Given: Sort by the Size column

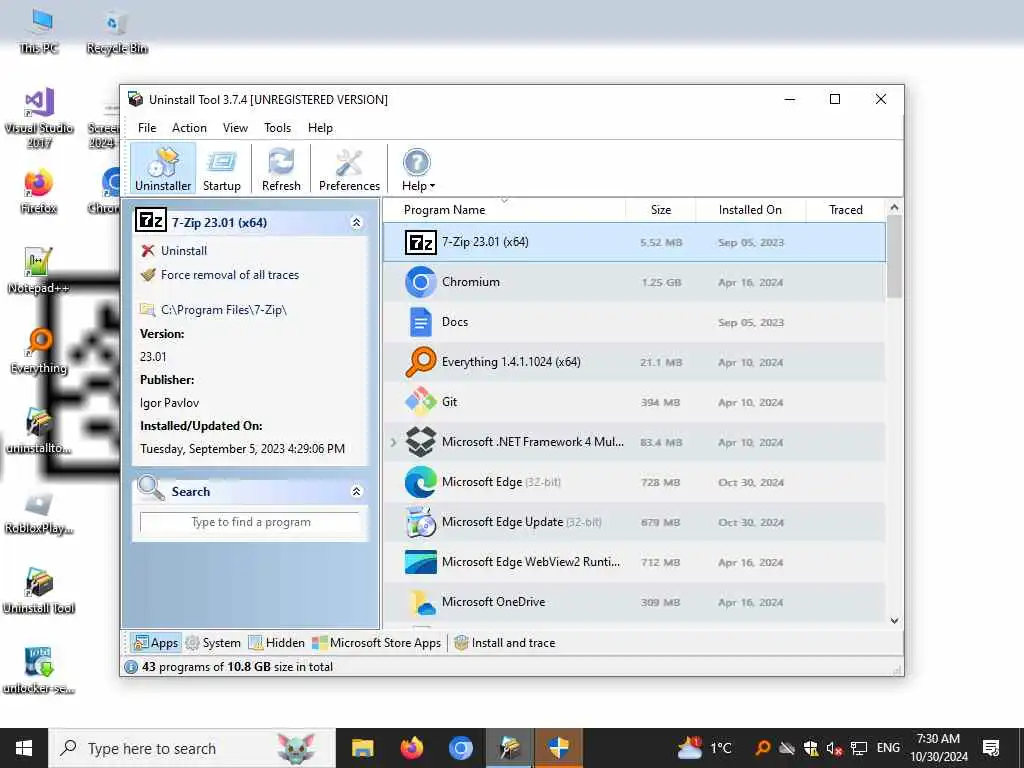Looking at the screenshot, I should point(661,210).
